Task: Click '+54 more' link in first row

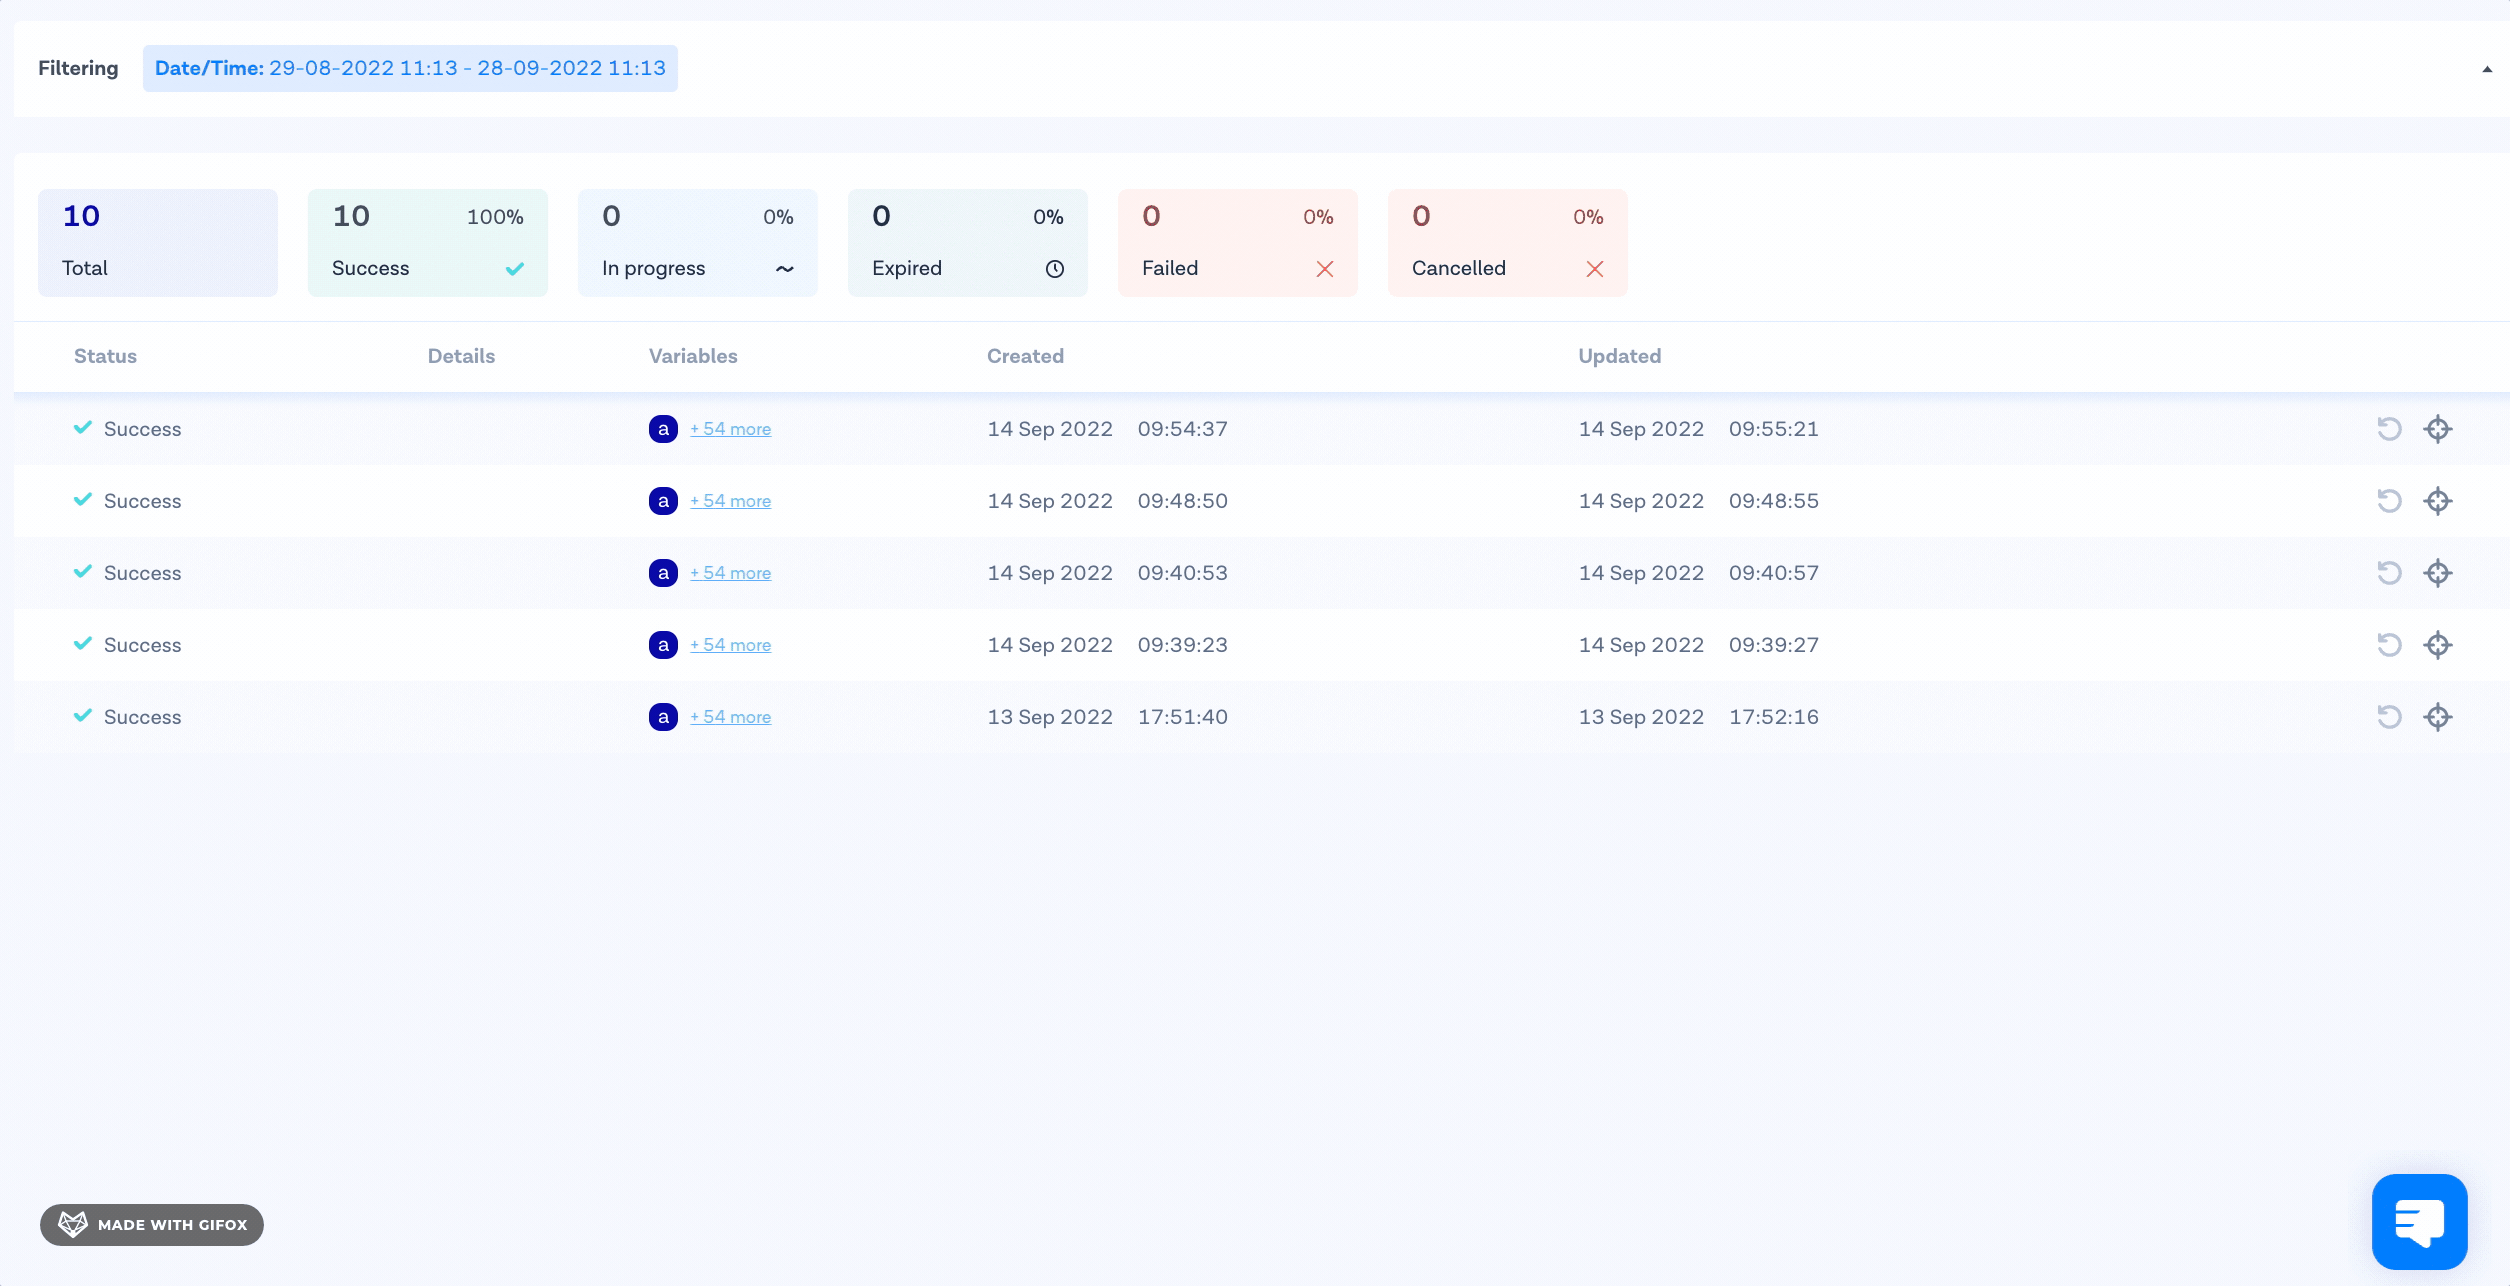Action: pos(730,429)
